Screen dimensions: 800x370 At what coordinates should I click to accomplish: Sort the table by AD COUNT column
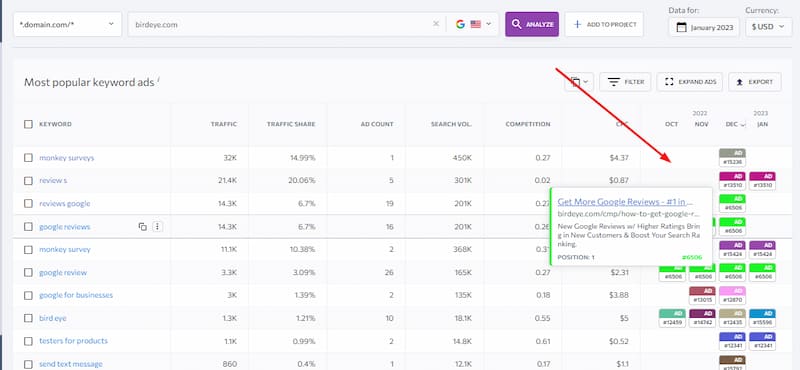click(377, 124)
